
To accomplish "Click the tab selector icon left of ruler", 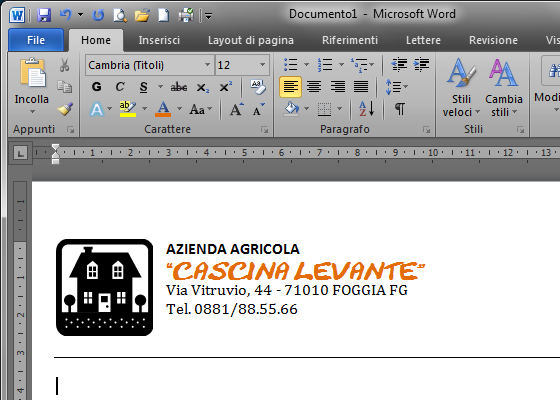I will (x=20, y=154).
